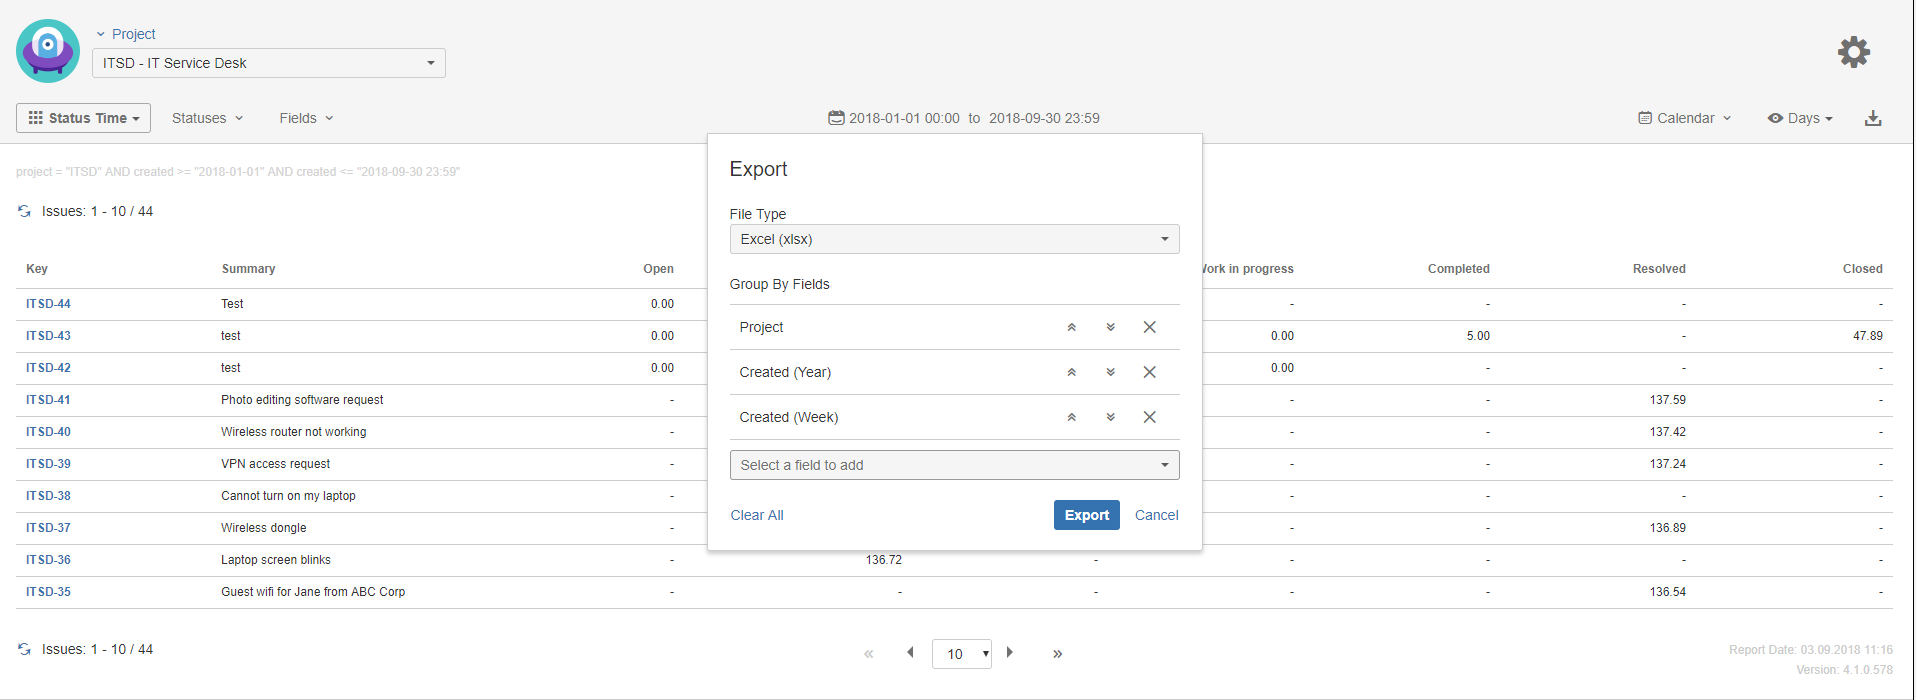Open the Fields menu
The width and height of the screenshot is (1916, 700).
point(306,118)
